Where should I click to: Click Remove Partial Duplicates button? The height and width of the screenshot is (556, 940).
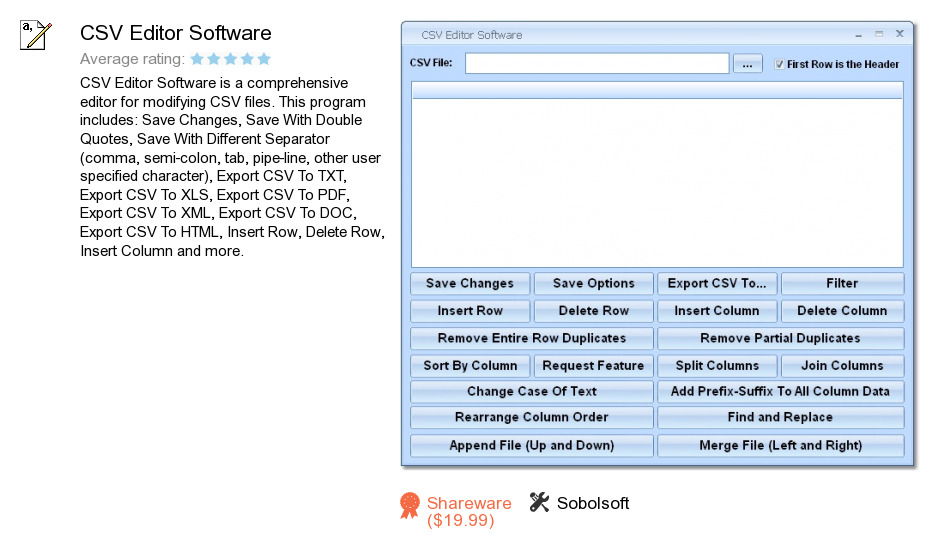pos(781,338)
